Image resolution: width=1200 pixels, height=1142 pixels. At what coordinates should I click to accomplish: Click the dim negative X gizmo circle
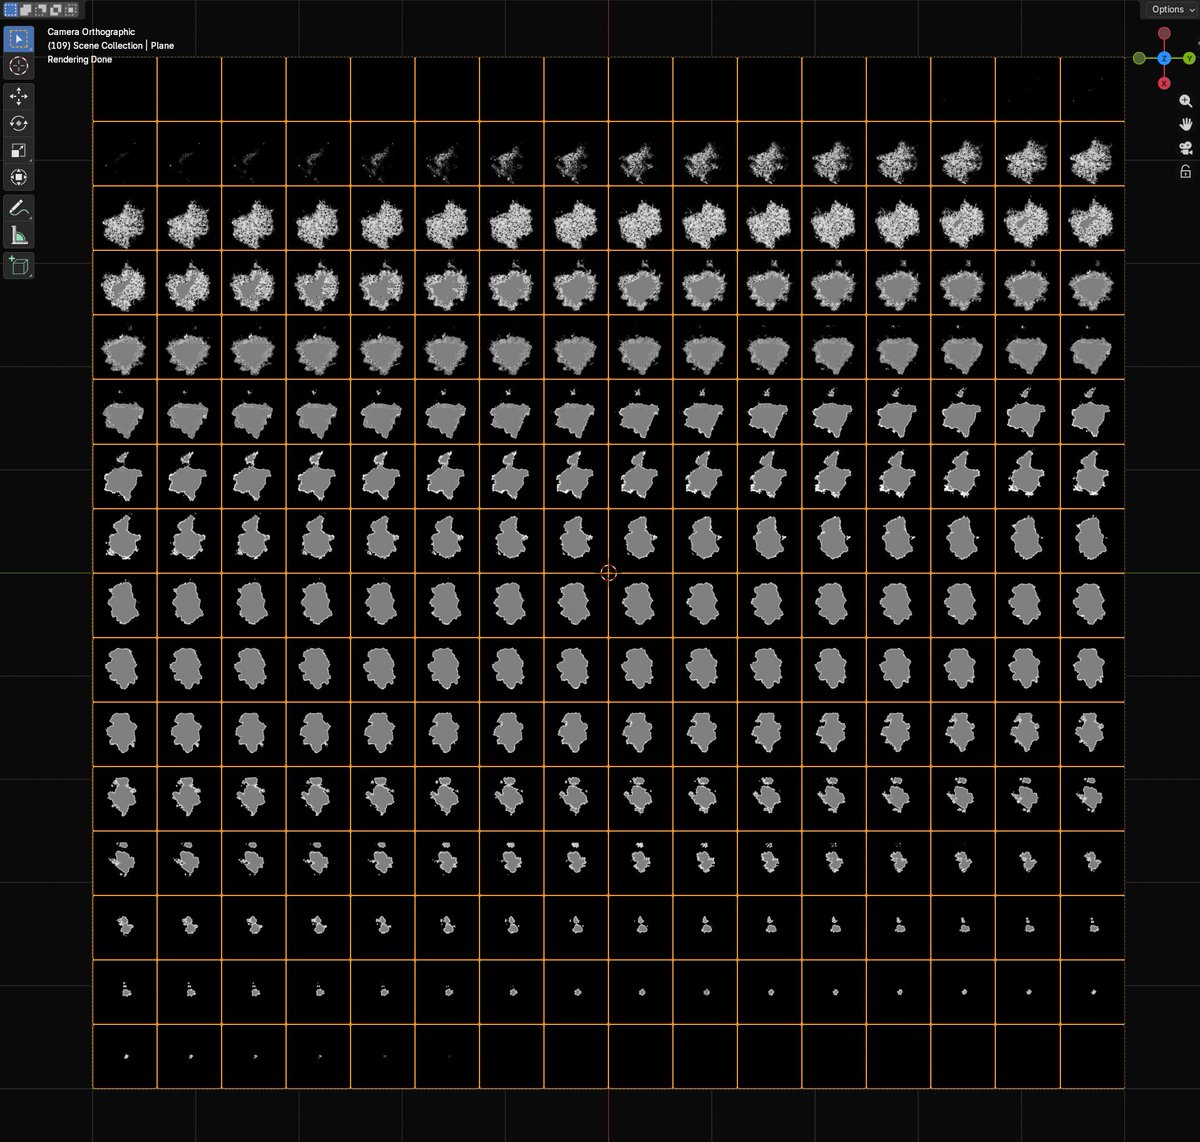tap(1164, 34)
